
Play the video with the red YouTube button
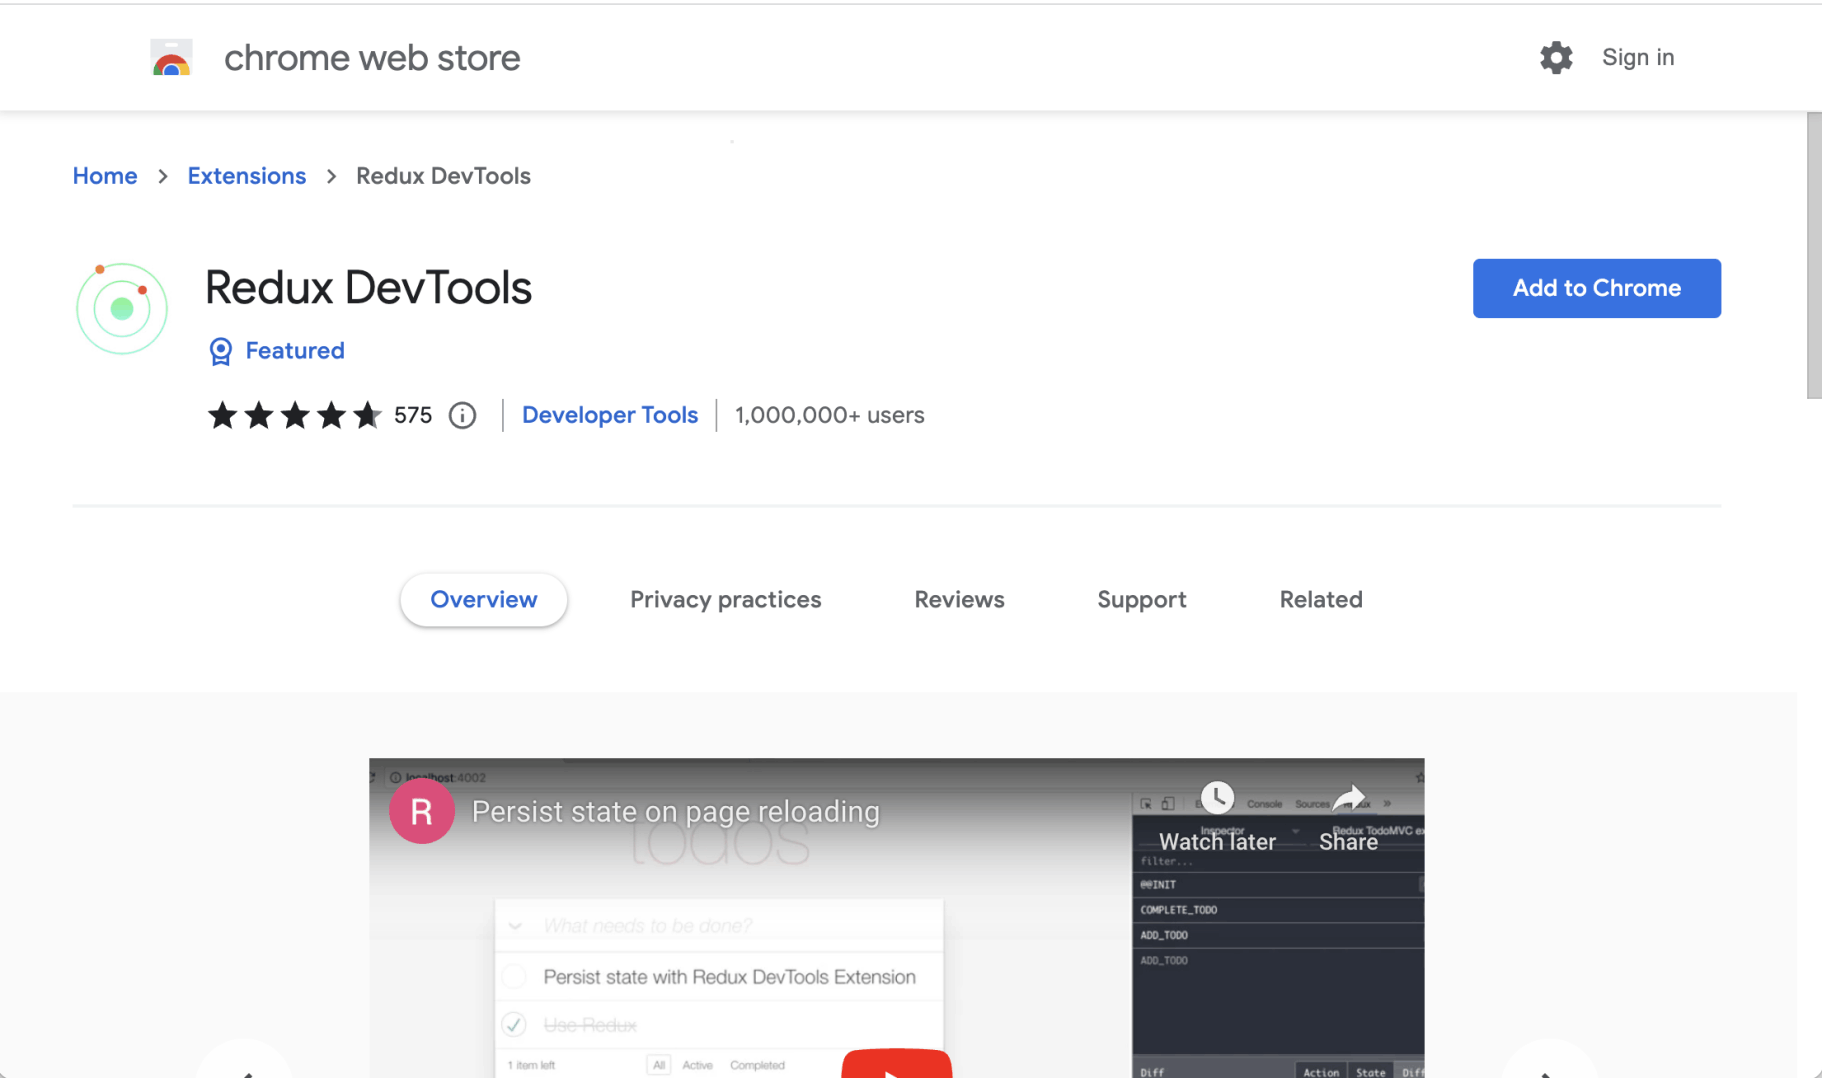[897, 1064]
